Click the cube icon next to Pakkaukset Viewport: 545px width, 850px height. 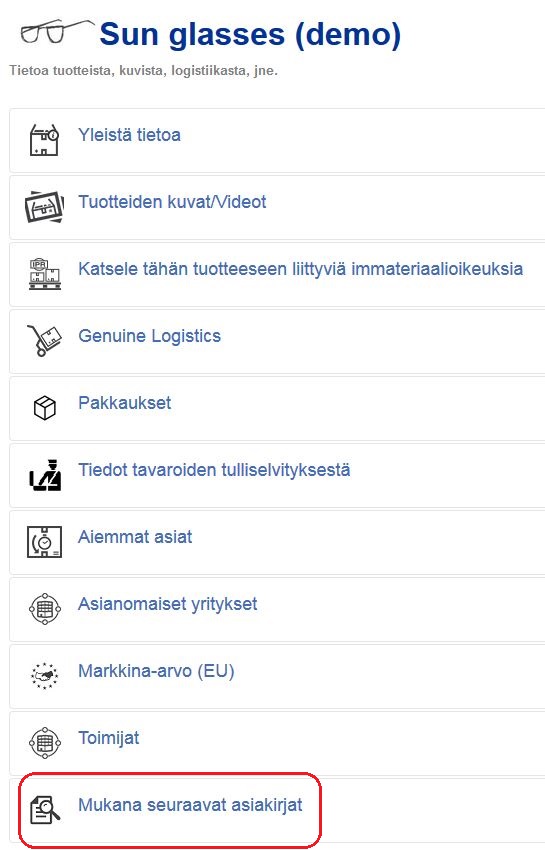(x=44, y=408)
